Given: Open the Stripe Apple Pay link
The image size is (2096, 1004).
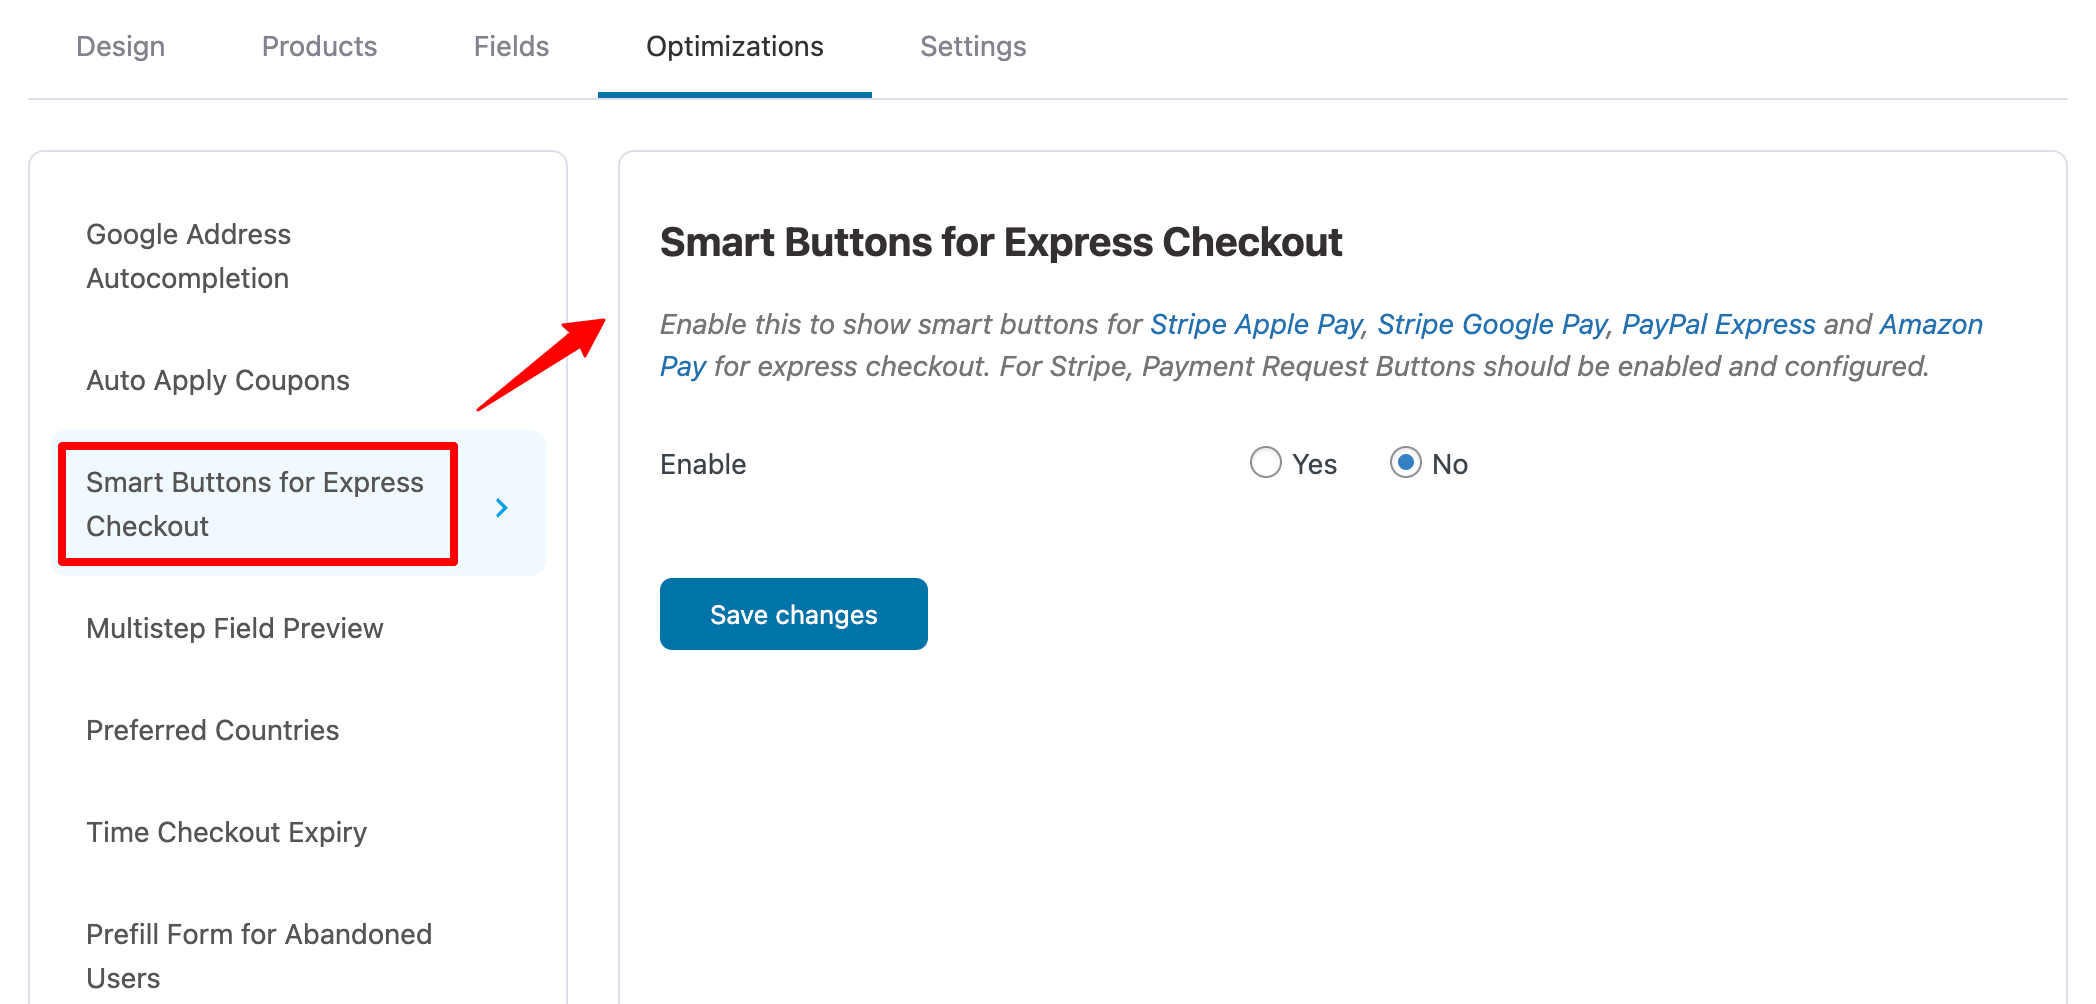Looking at the screenshot, I should tap(1253, 324).
